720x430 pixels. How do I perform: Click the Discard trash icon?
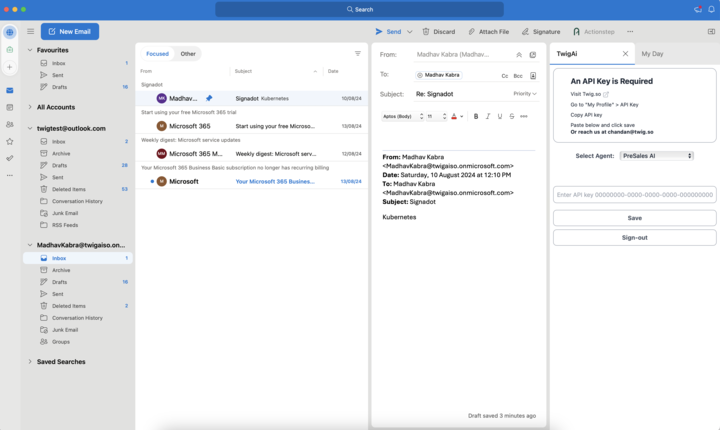[x=427, y=32]
